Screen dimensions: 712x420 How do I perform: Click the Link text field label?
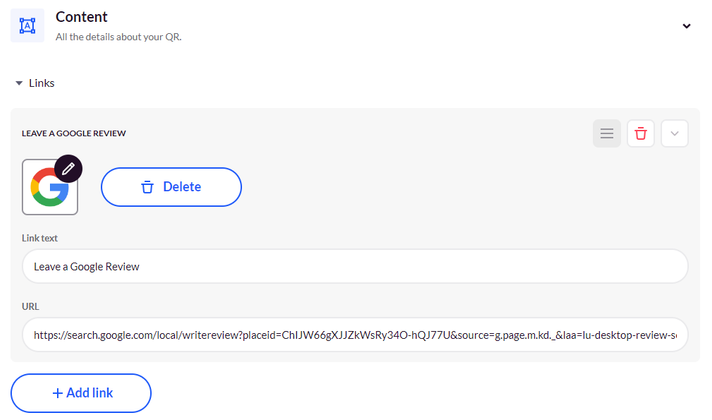40,238
